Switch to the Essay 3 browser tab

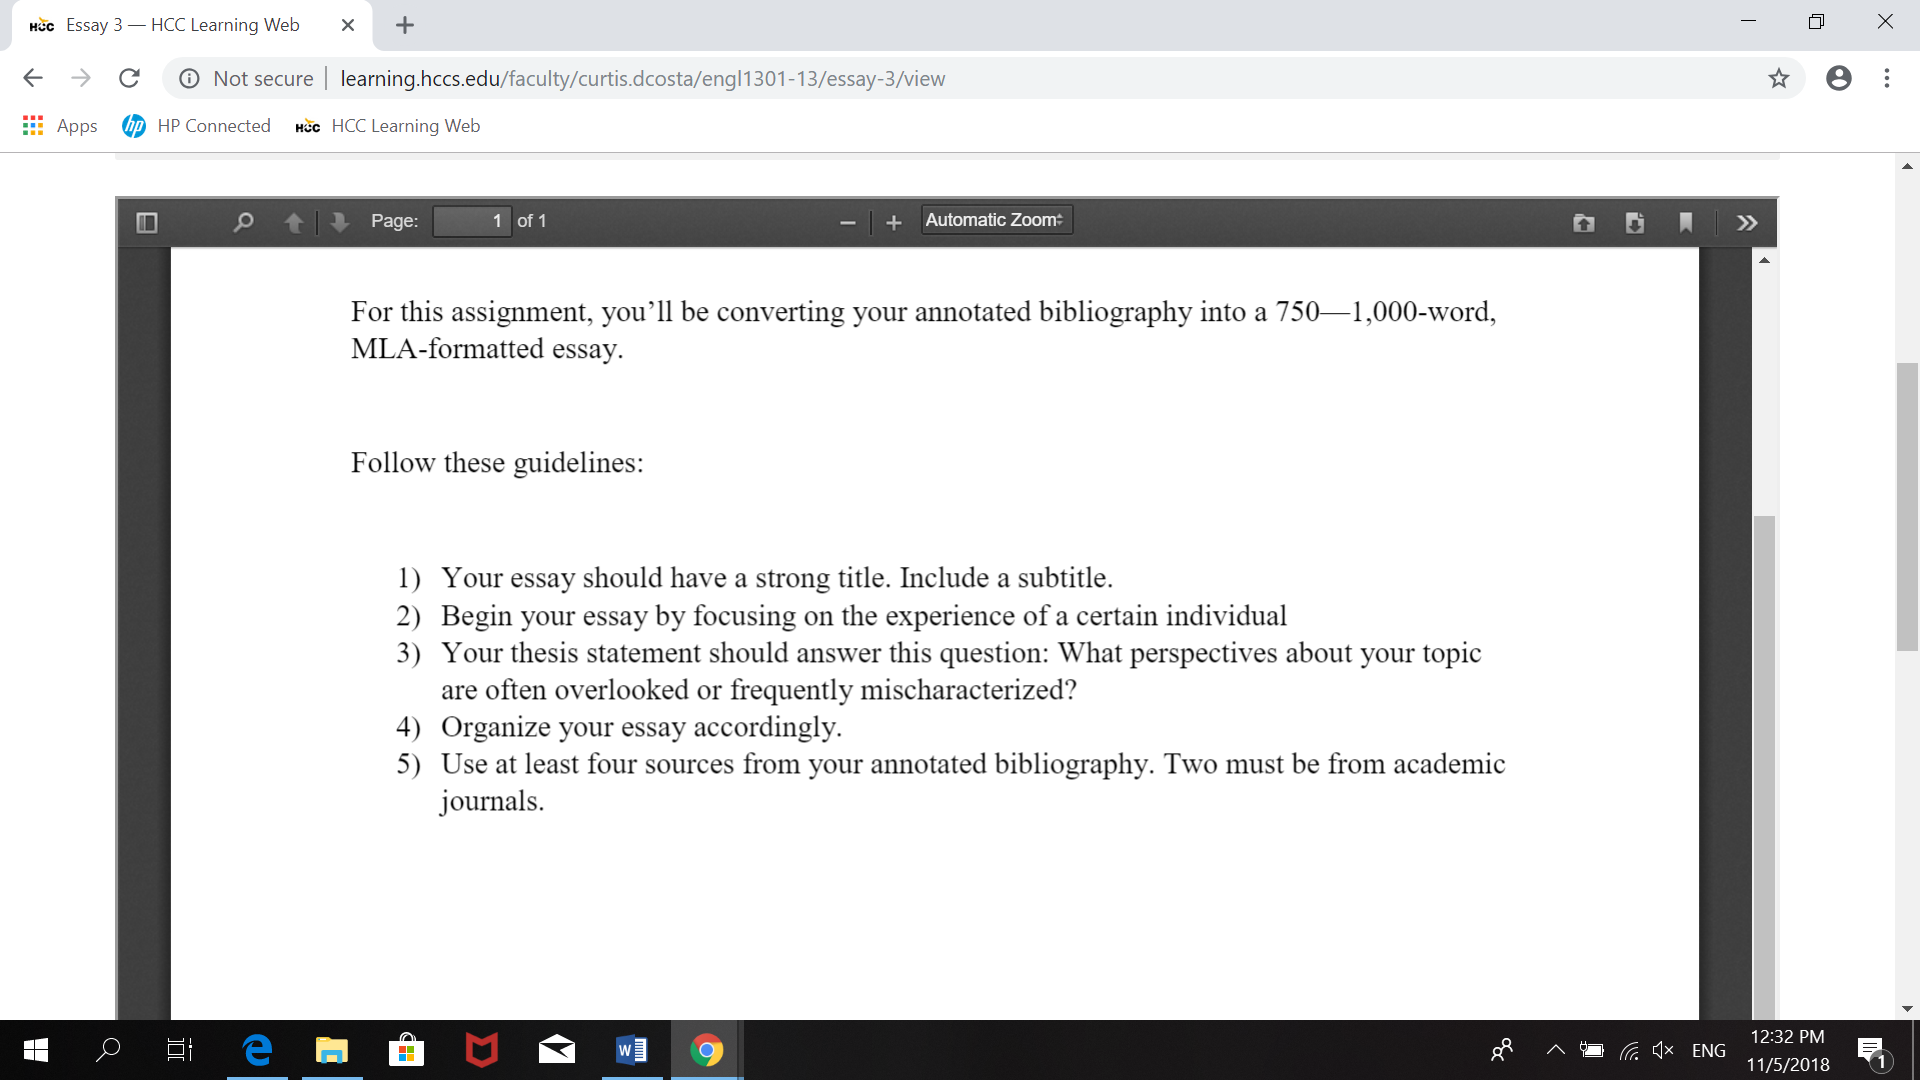click(180, 25)
